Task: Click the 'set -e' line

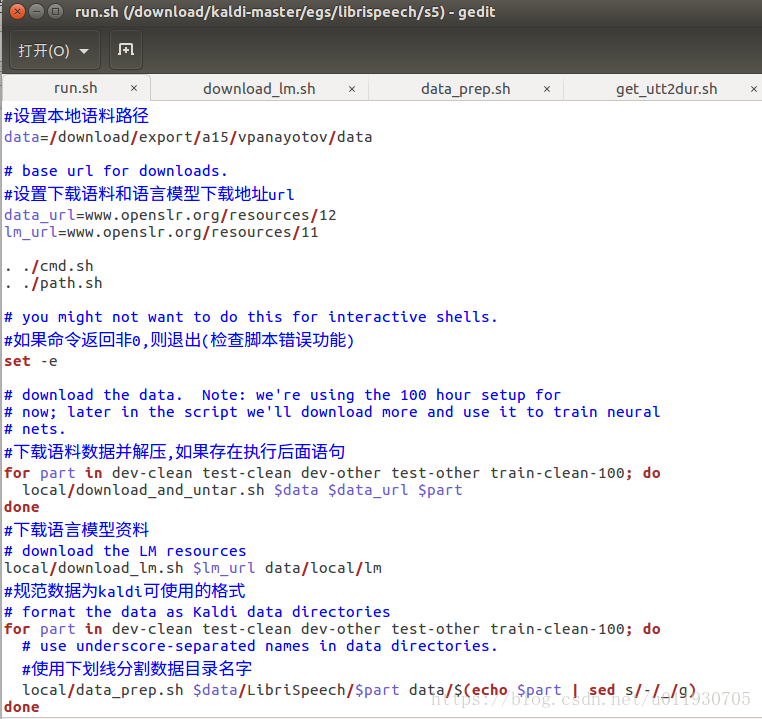Action: (31, 361)
